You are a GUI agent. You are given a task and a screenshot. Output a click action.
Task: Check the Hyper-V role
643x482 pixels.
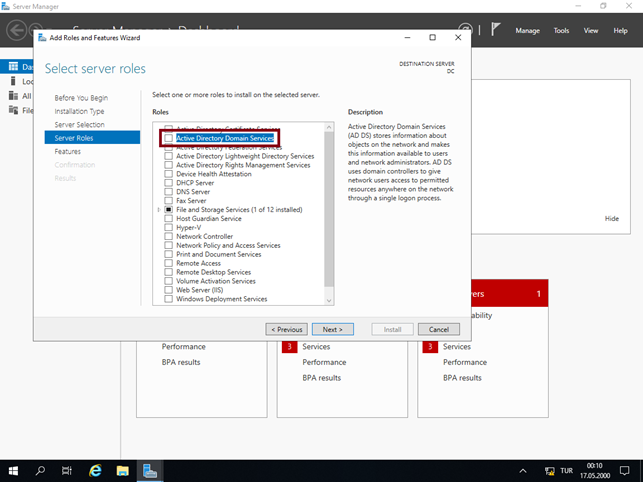169,227
